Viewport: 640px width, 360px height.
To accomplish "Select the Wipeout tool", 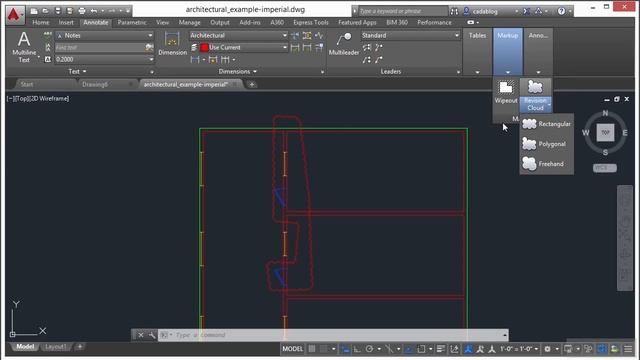I will pyautogui.click(x=506, y=92).
